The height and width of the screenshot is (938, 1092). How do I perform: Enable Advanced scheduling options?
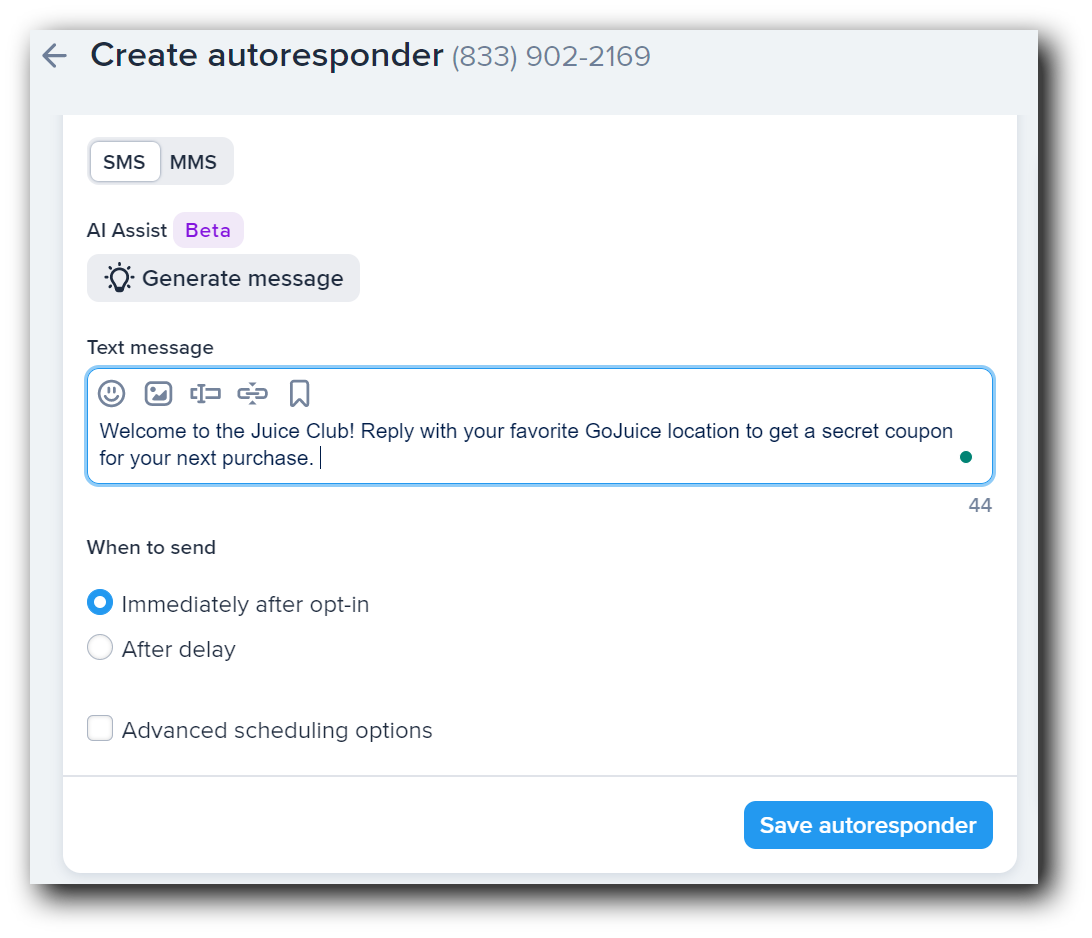(100, 728)
